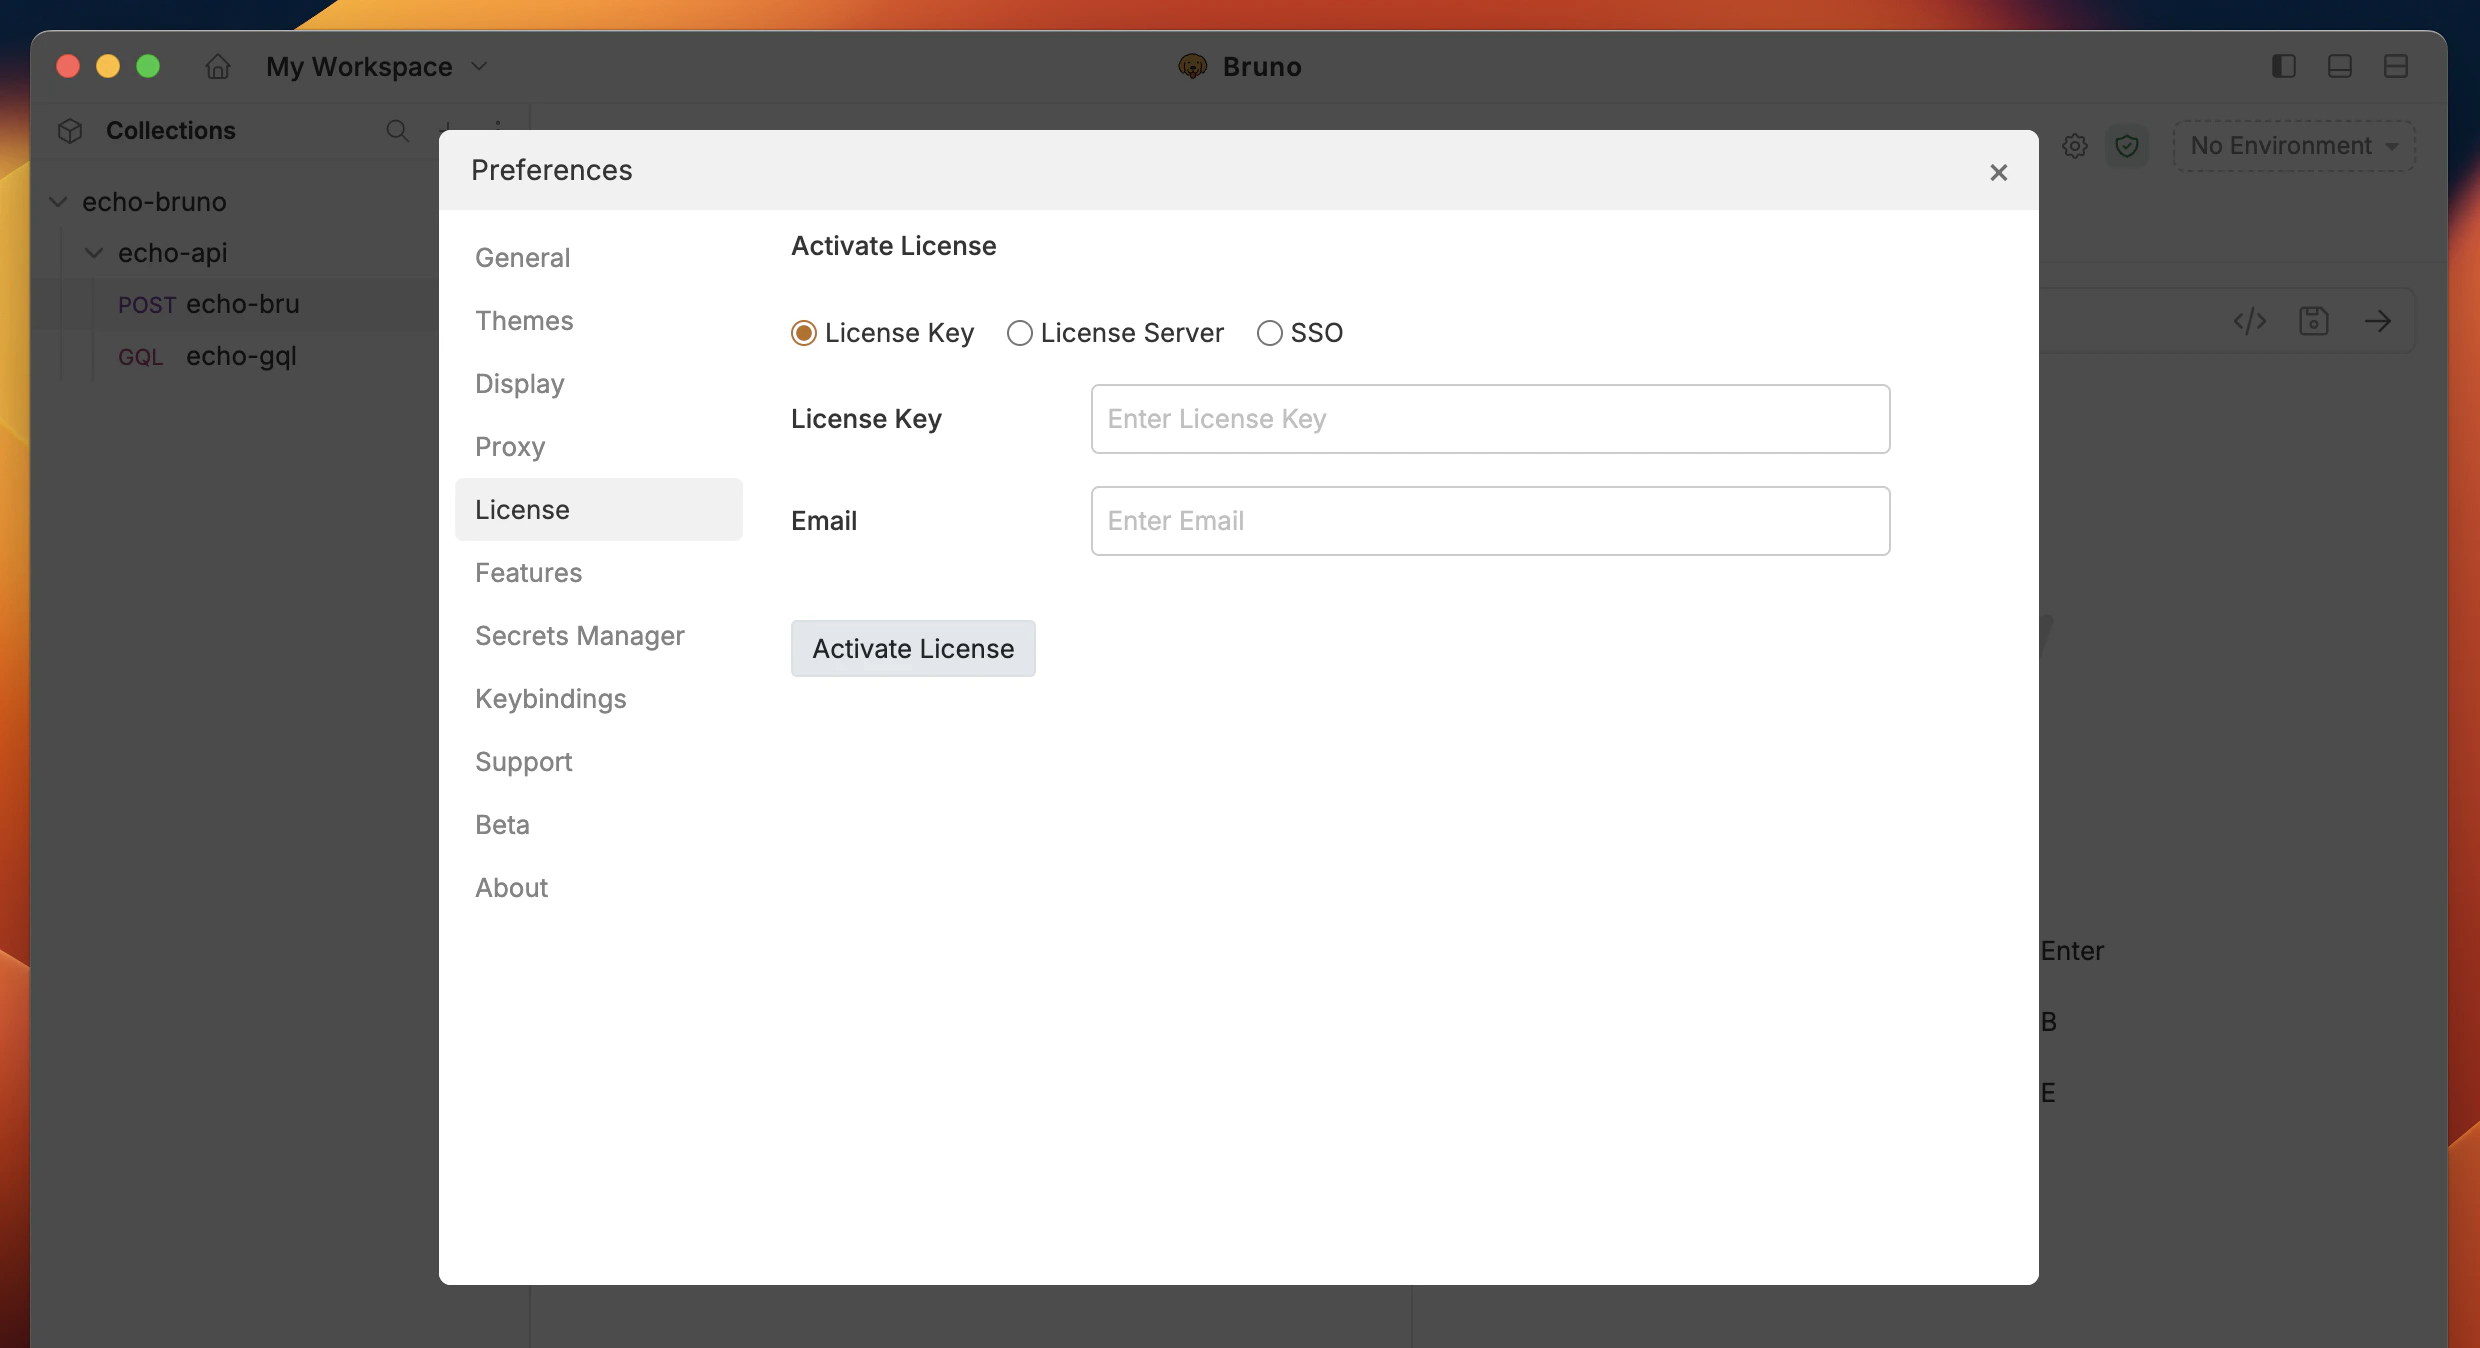Click the shield security icon
2480x1348 pixels.
(2127, 146)
